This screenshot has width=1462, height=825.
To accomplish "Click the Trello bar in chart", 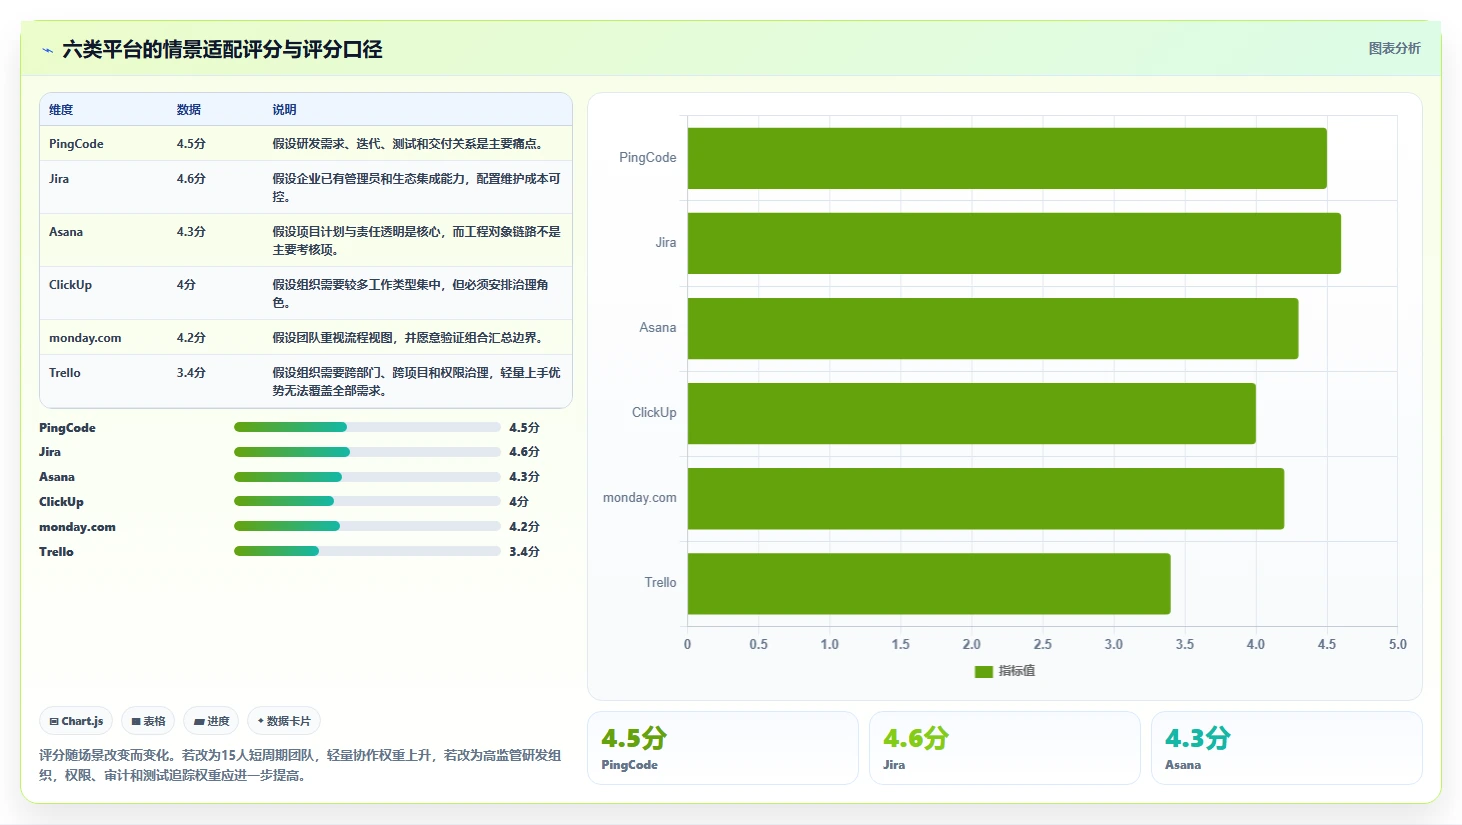I will [929, 583].
